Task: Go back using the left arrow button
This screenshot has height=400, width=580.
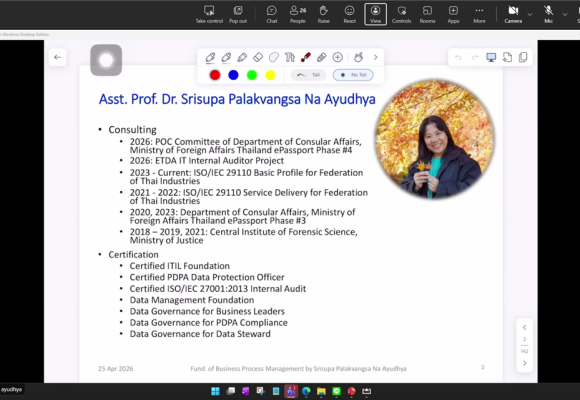Action: (57, 57)
